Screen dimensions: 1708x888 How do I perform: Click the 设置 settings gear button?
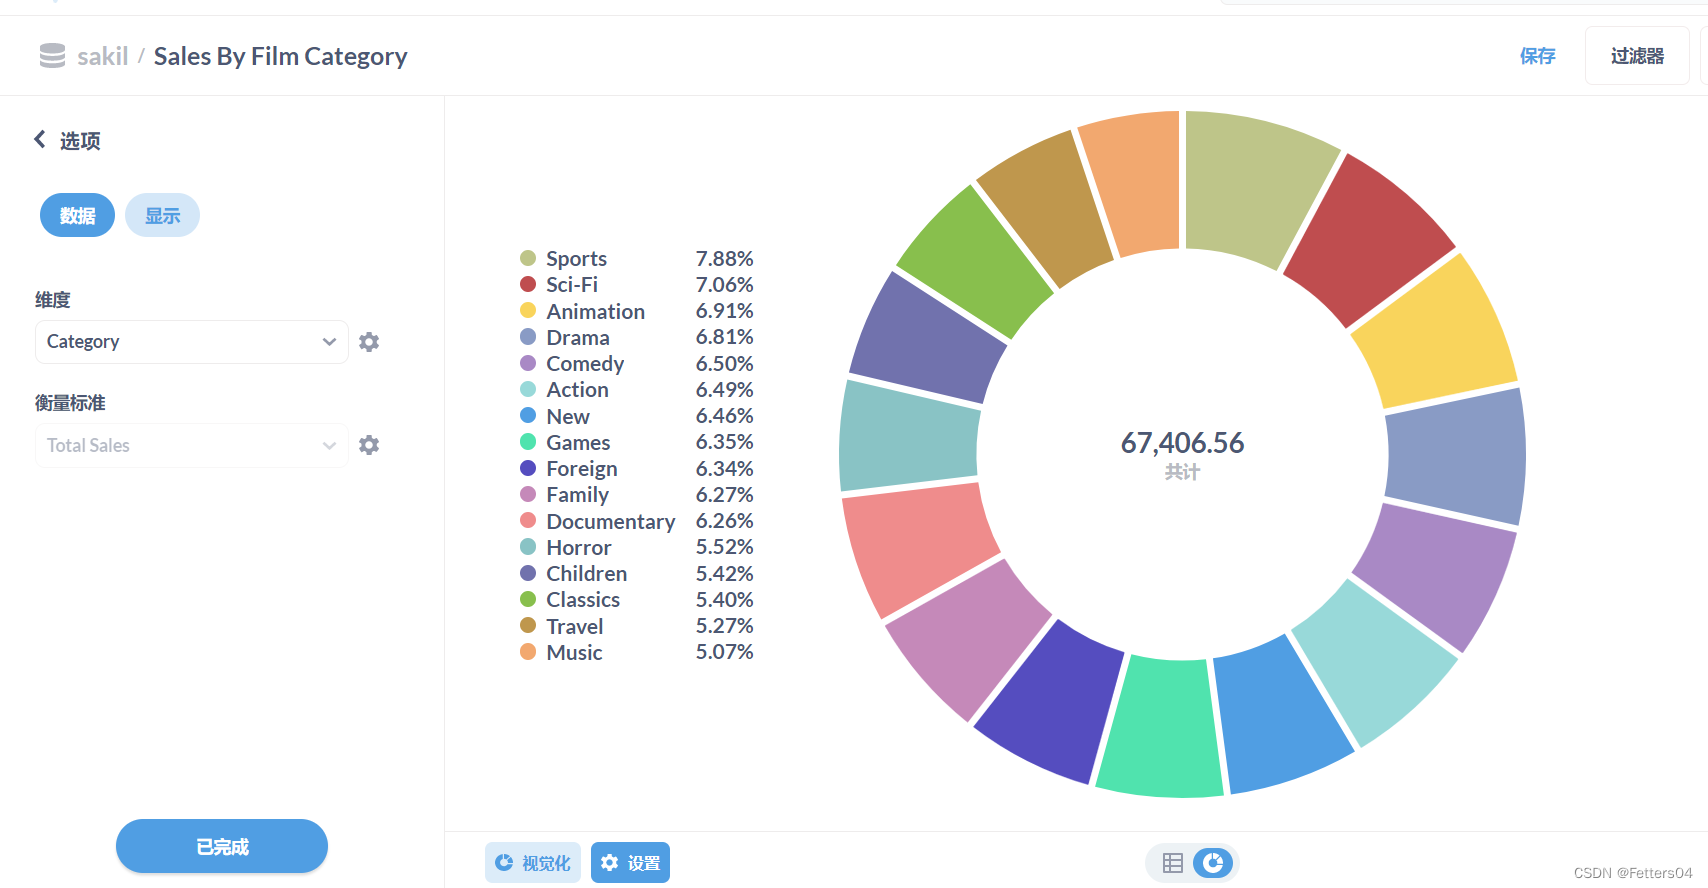630,863
